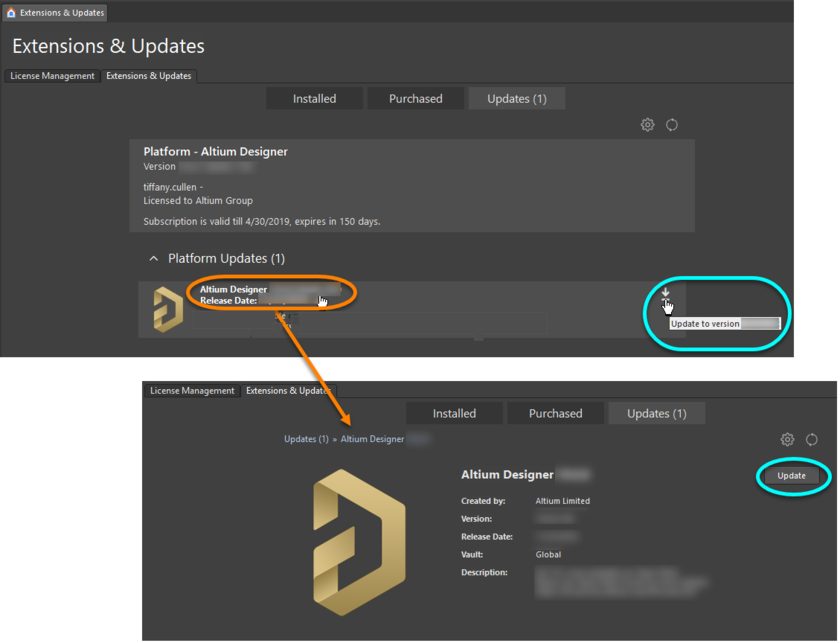This screenshot has height=643, width=840.
Task: Select the Extensions & Updates document tab
Action: [62, 14]
